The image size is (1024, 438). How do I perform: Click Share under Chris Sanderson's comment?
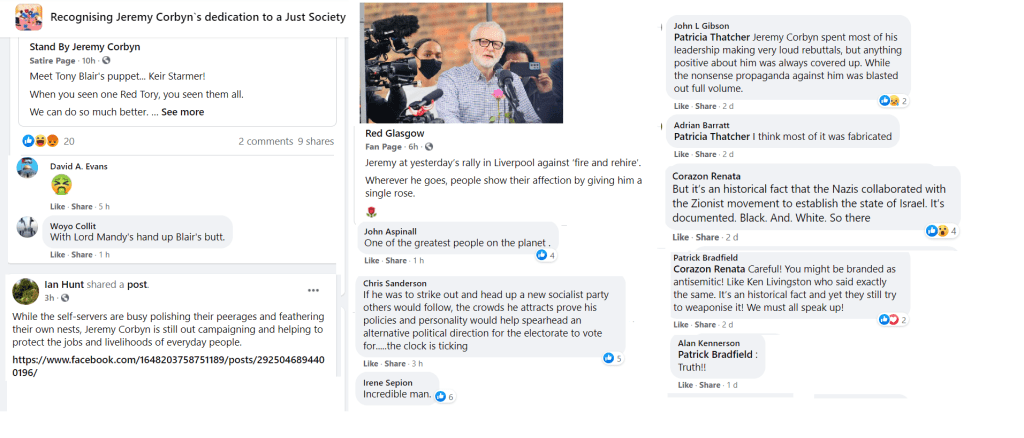pyautogui.click(x=398, y=363)
